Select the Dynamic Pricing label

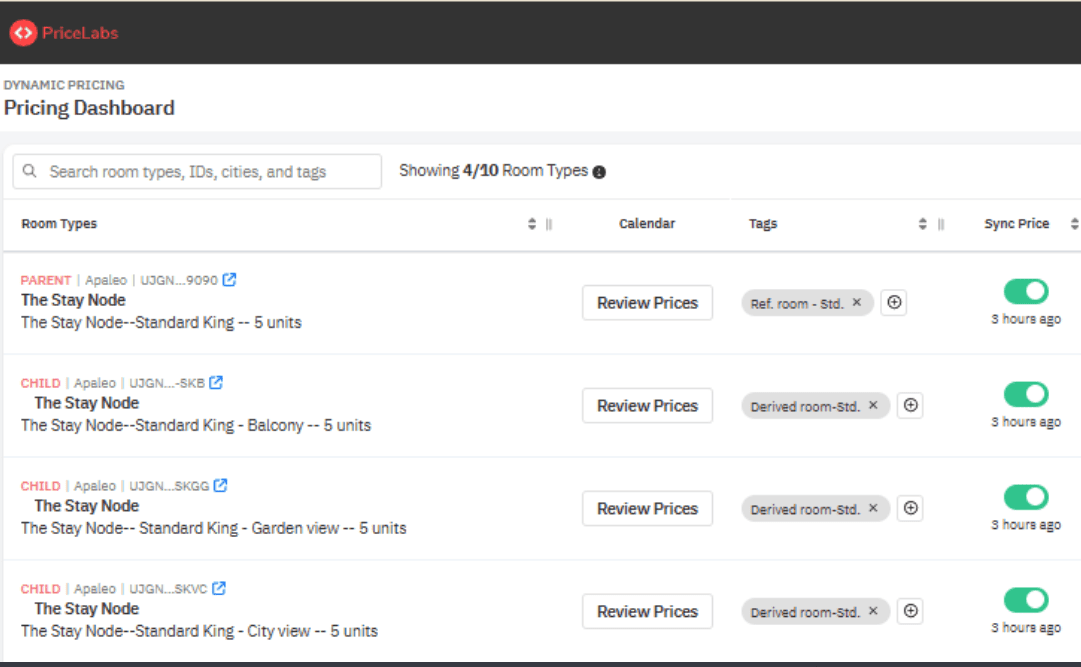[63, 85]
